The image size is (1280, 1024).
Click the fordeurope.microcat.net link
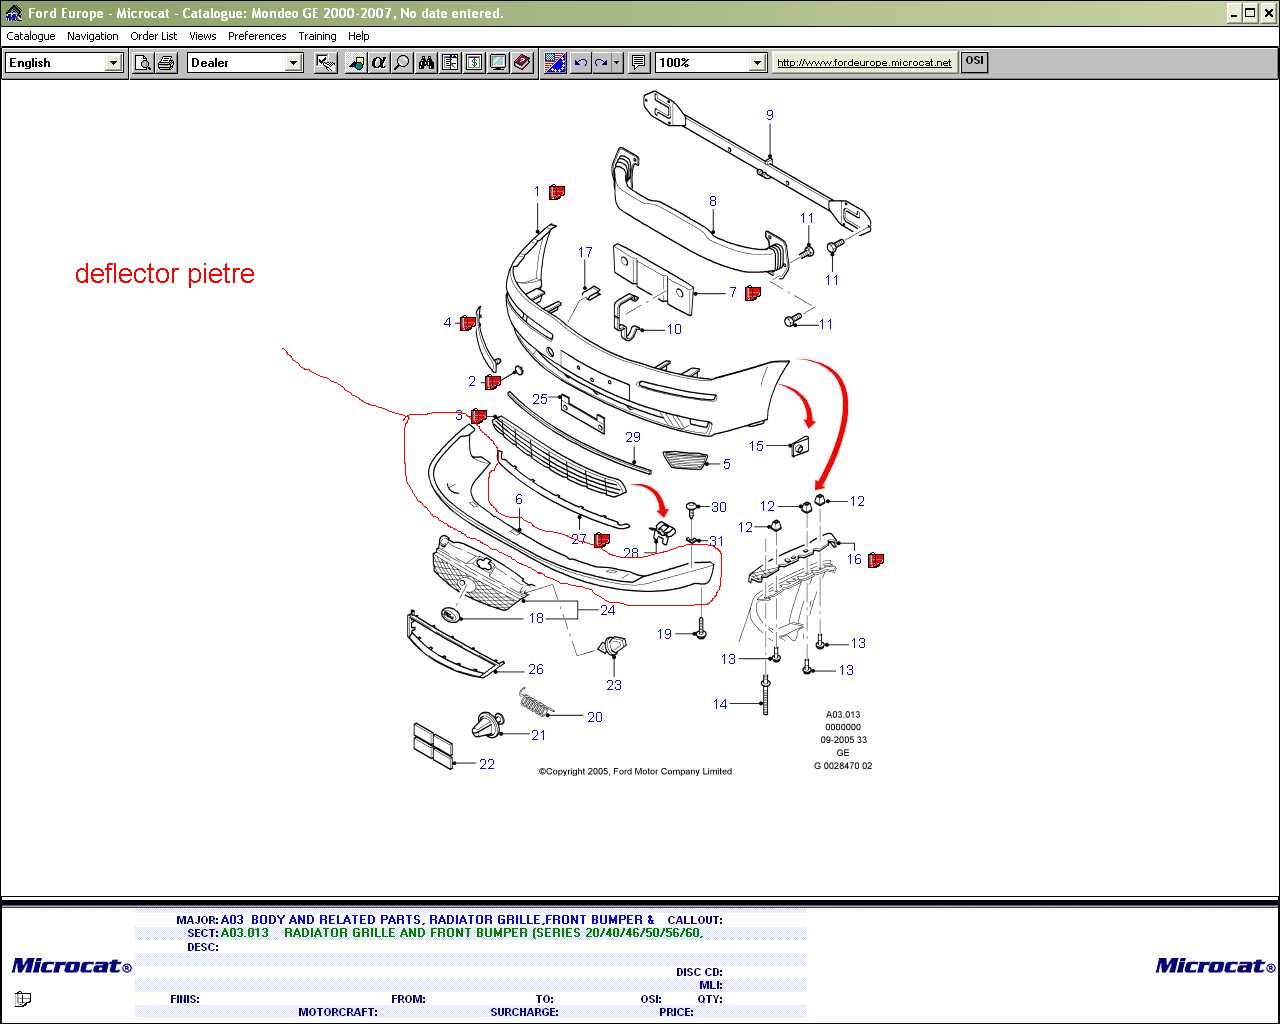coord(864,62)
